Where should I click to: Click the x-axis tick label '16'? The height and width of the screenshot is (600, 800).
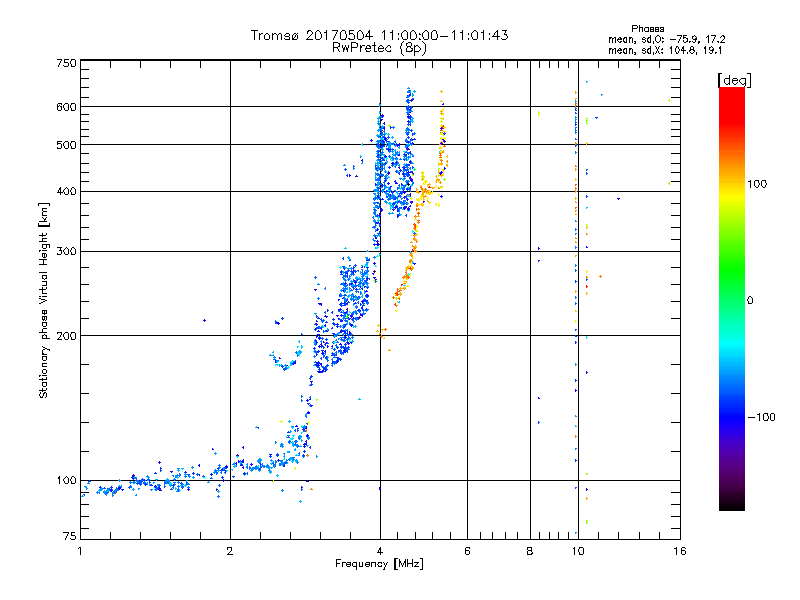[x=680, y=551]
